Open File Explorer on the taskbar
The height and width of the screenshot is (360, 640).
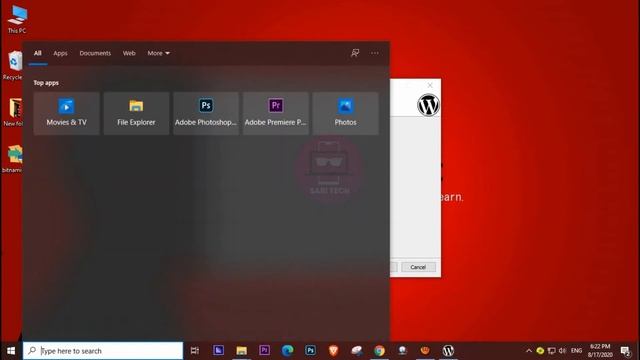coord(241,351)
